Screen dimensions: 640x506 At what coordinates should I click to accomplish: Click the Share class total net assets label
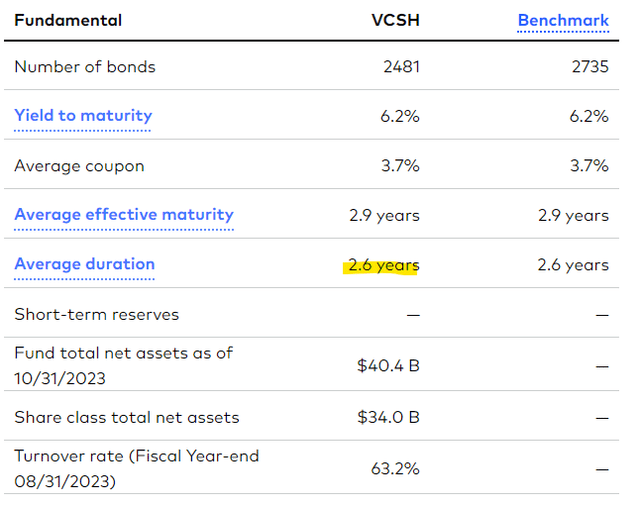point(127,417)
